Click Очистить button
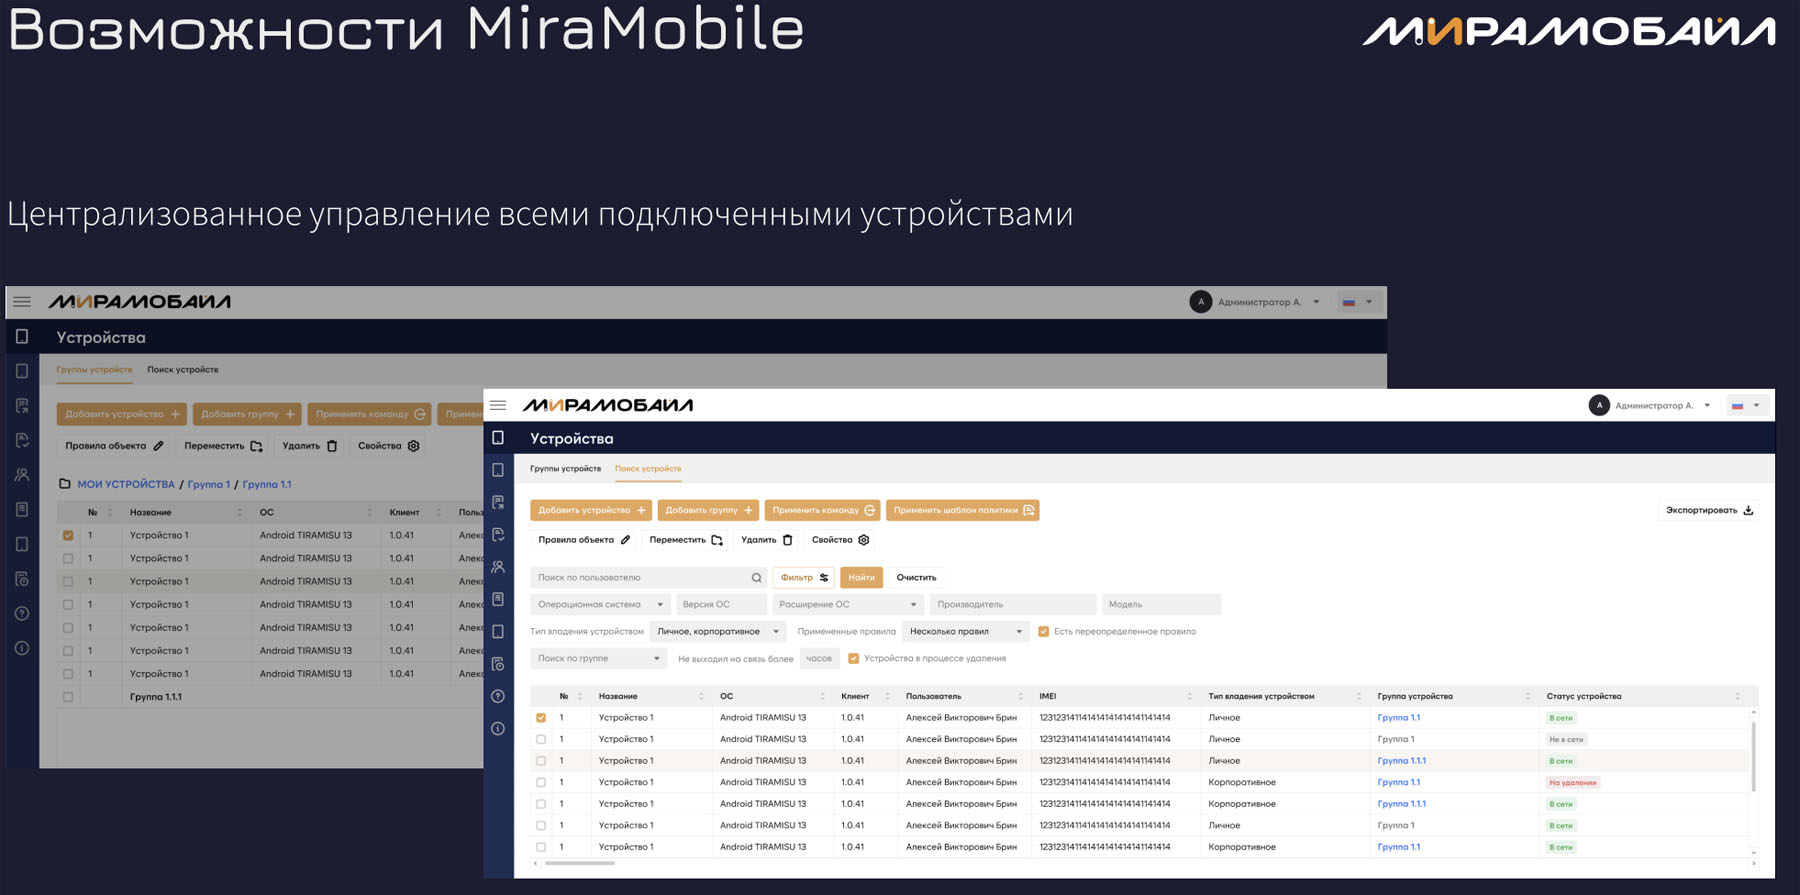The height and width of the screenshot is (895, 1800). coord(916,578)
